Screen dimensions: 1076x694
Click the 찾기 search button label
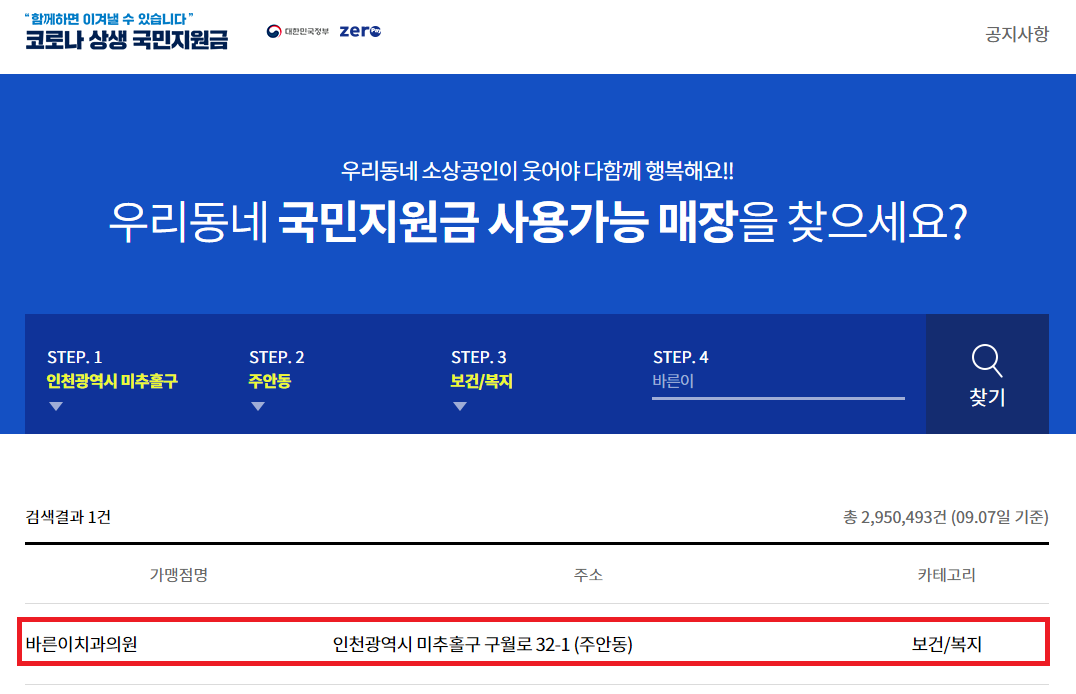[x=987, y=397]
